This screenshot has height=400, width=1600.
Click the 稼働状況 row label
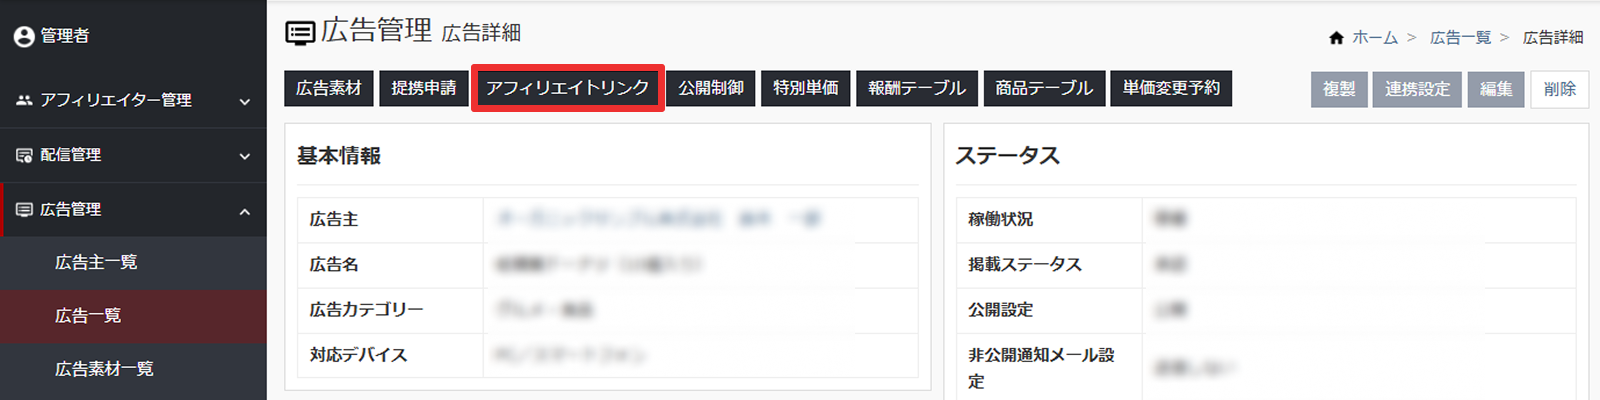point(1001,219)
